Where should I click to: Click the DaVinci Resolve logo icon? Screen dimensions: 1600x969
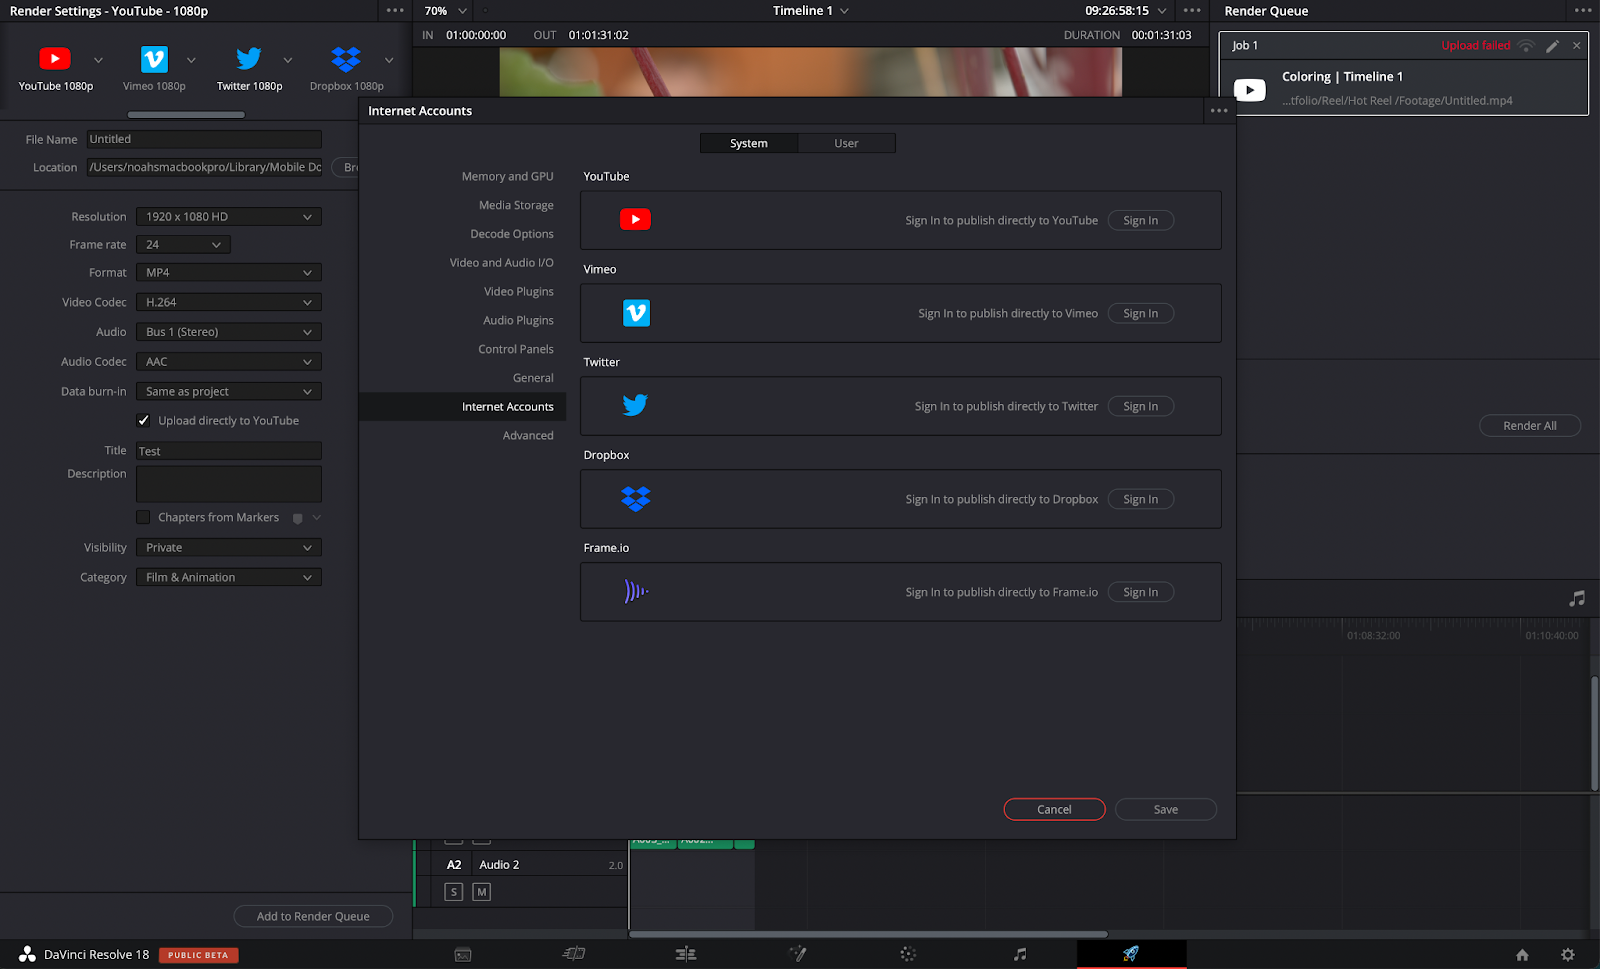(x=27, y=954)
